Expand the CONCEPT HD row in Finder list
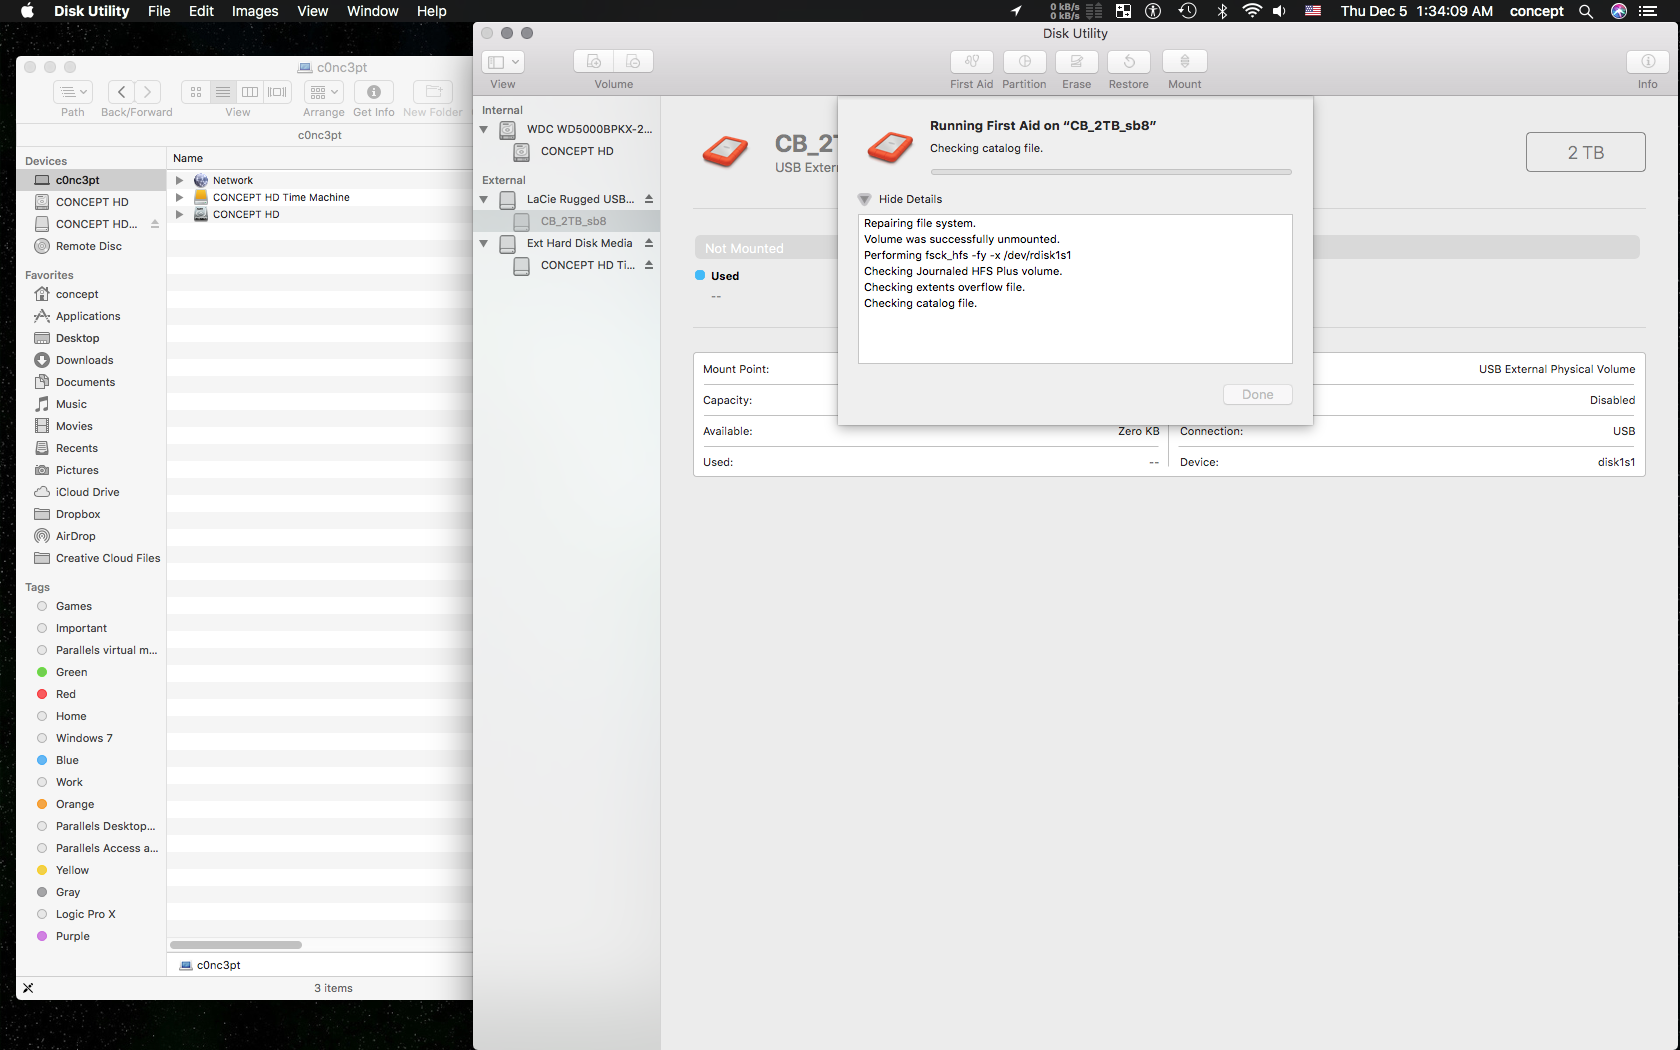Screen dimensions: 1680x1050 tap(179, 215)
